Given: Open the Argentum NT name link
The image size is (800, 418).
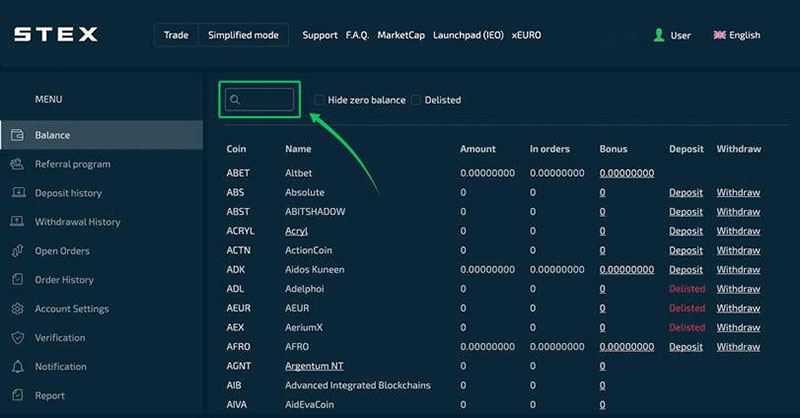Looking at the screenshot, I should coord(314,366).
